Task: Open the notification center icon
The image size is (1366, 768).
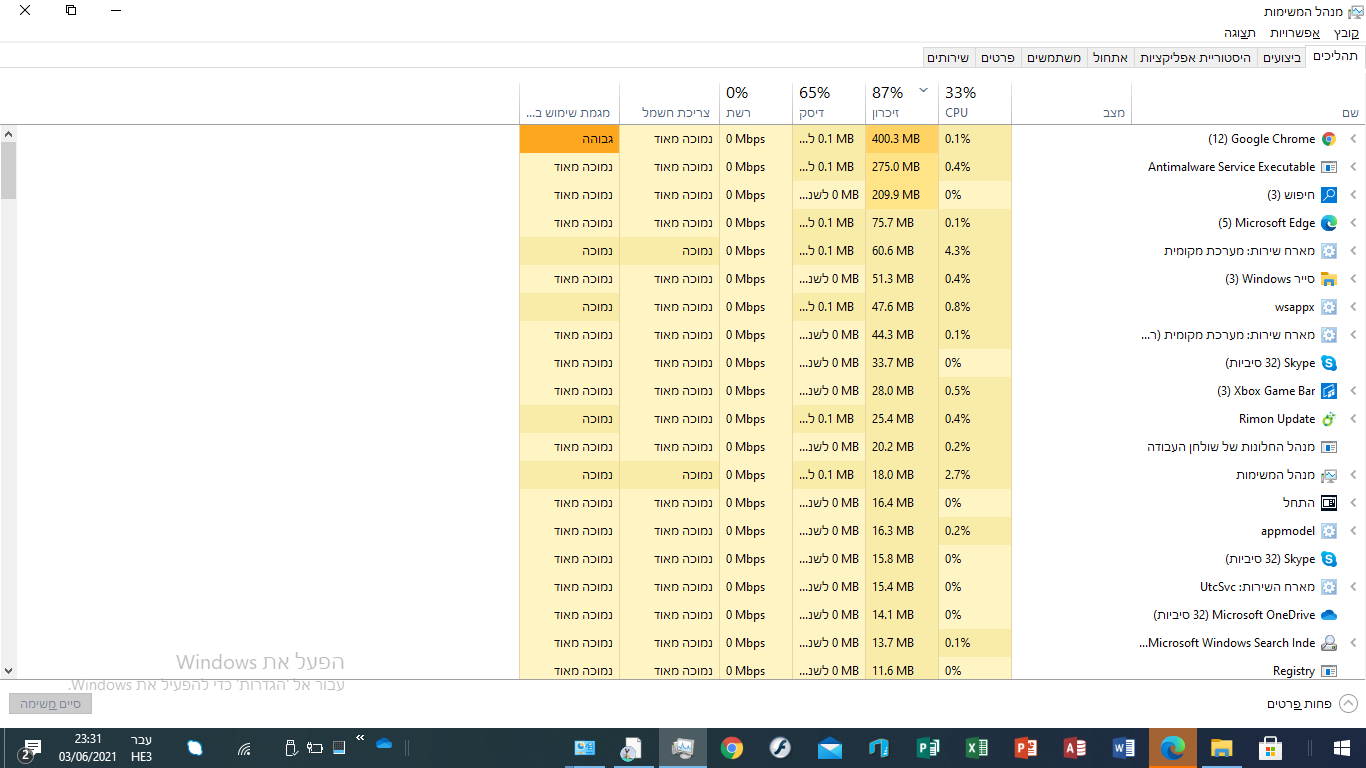Action: point(29,749)
